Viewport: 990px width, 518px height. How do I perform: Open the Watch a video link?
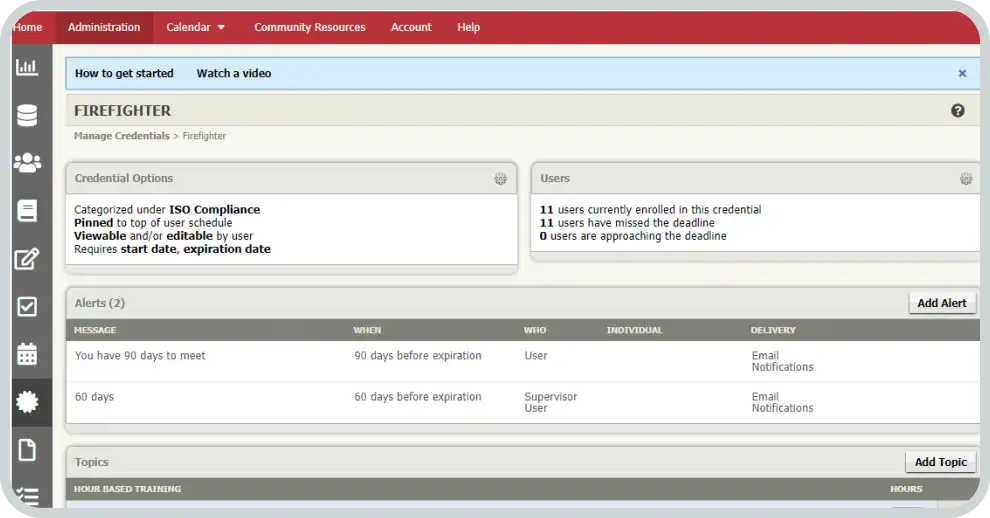[x=233, y=73]
